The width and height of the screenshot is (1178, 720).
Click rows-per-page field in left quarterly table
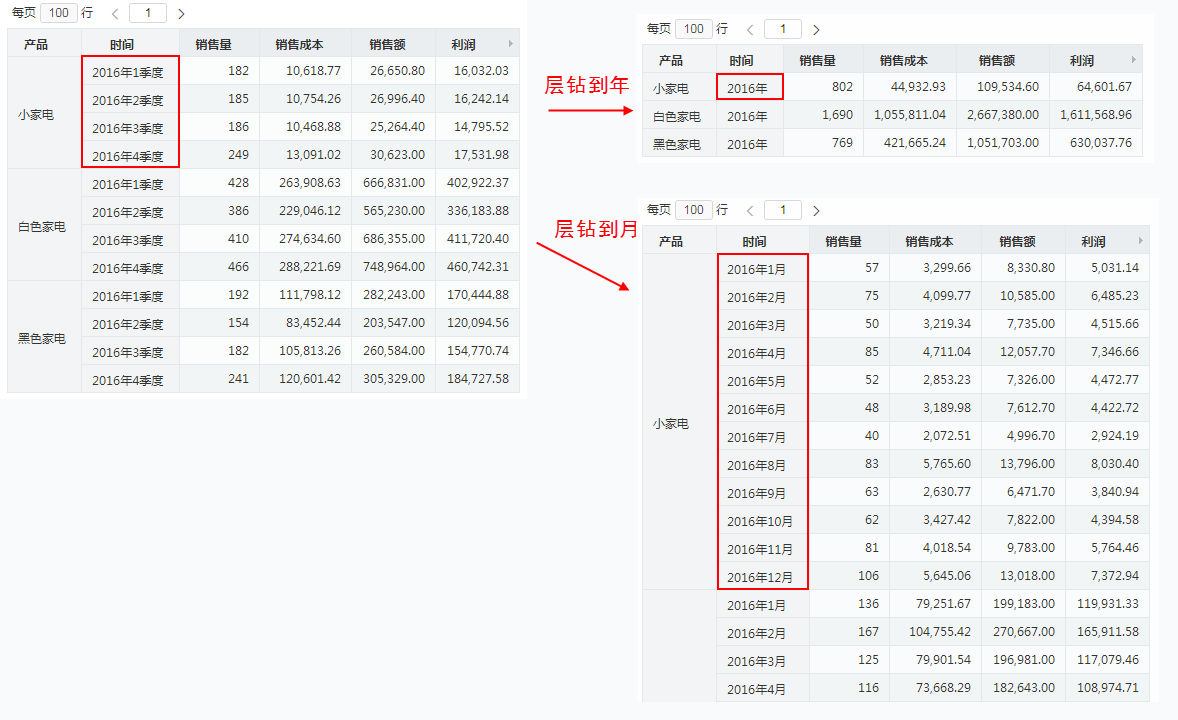point(59,13)
